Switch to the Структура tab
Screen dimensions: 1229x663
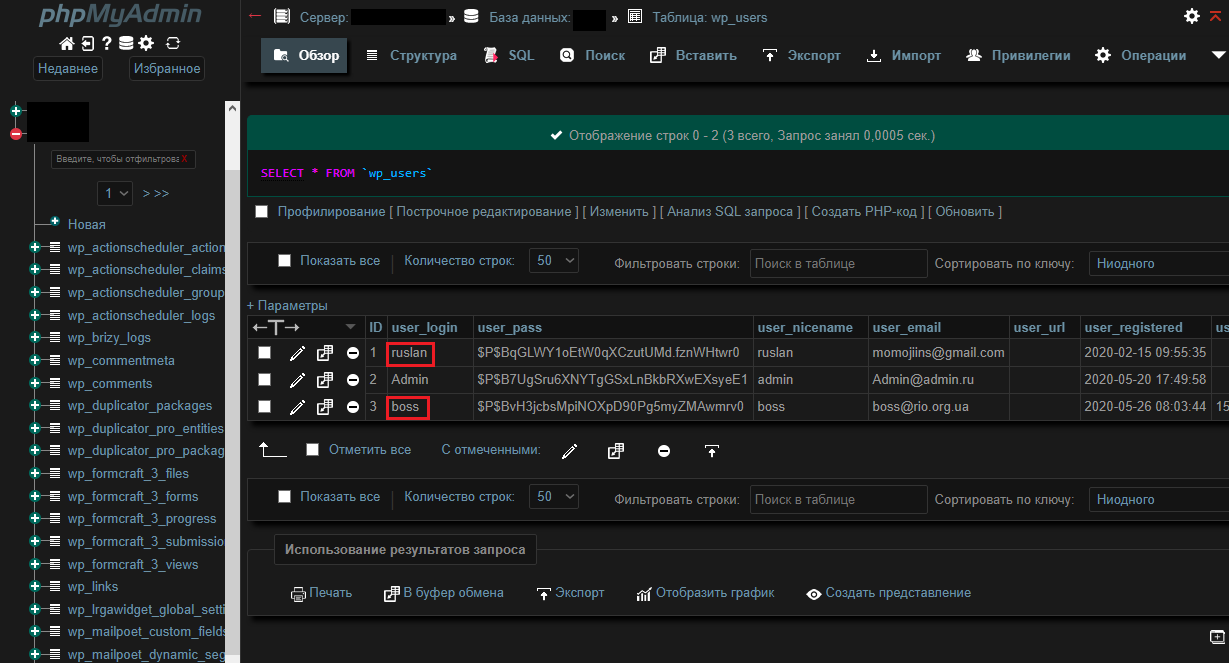pos(411,56)
